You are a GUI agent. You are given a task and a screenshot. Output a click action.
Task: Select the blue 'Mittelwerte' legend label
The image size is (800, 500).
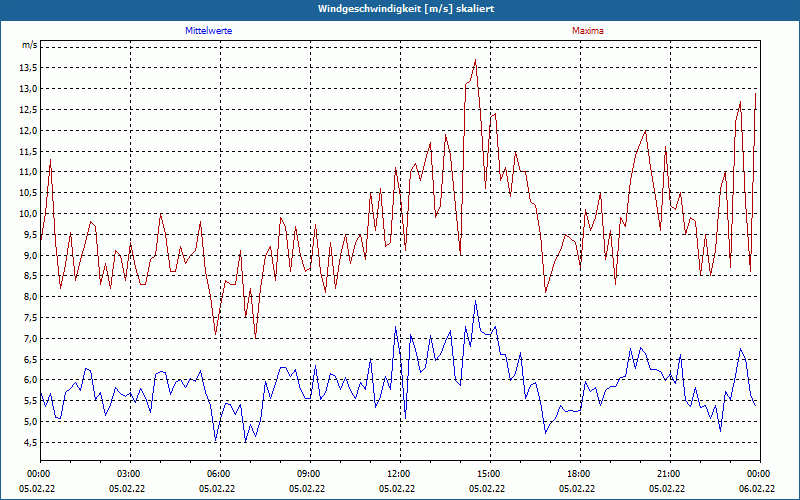pyautogui.click(x=209, y=31)
